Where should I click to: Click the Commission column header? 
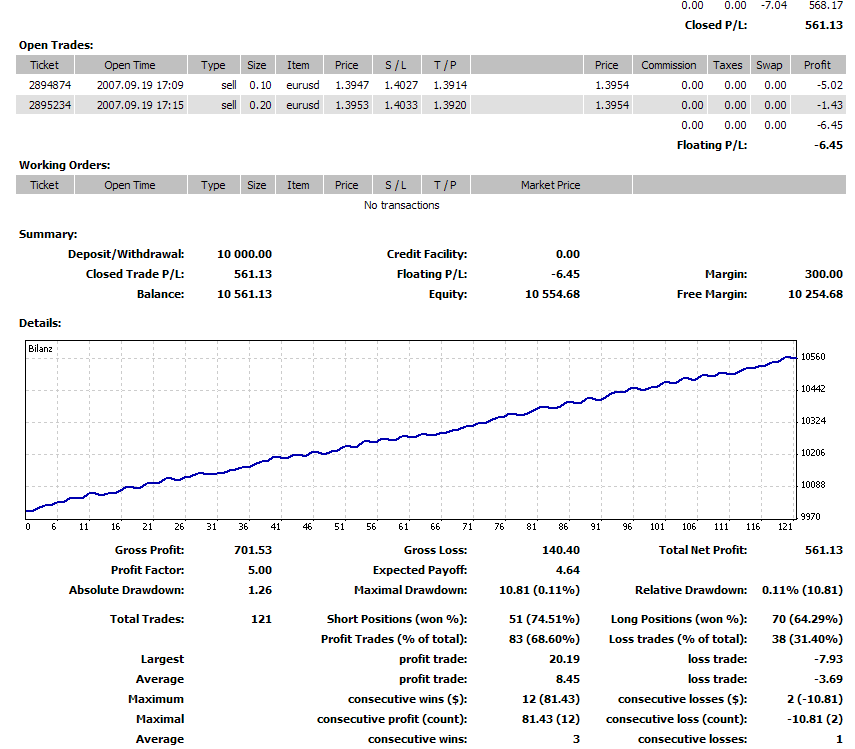click(x=668, y=65)
